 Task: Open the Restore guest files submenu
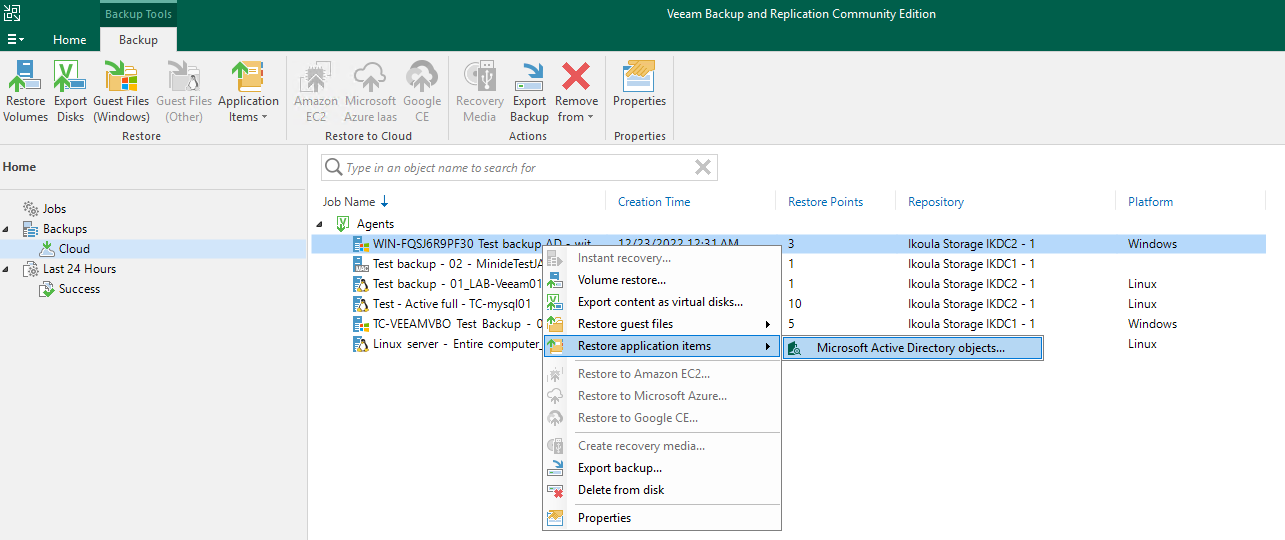[x=661, y=324]
